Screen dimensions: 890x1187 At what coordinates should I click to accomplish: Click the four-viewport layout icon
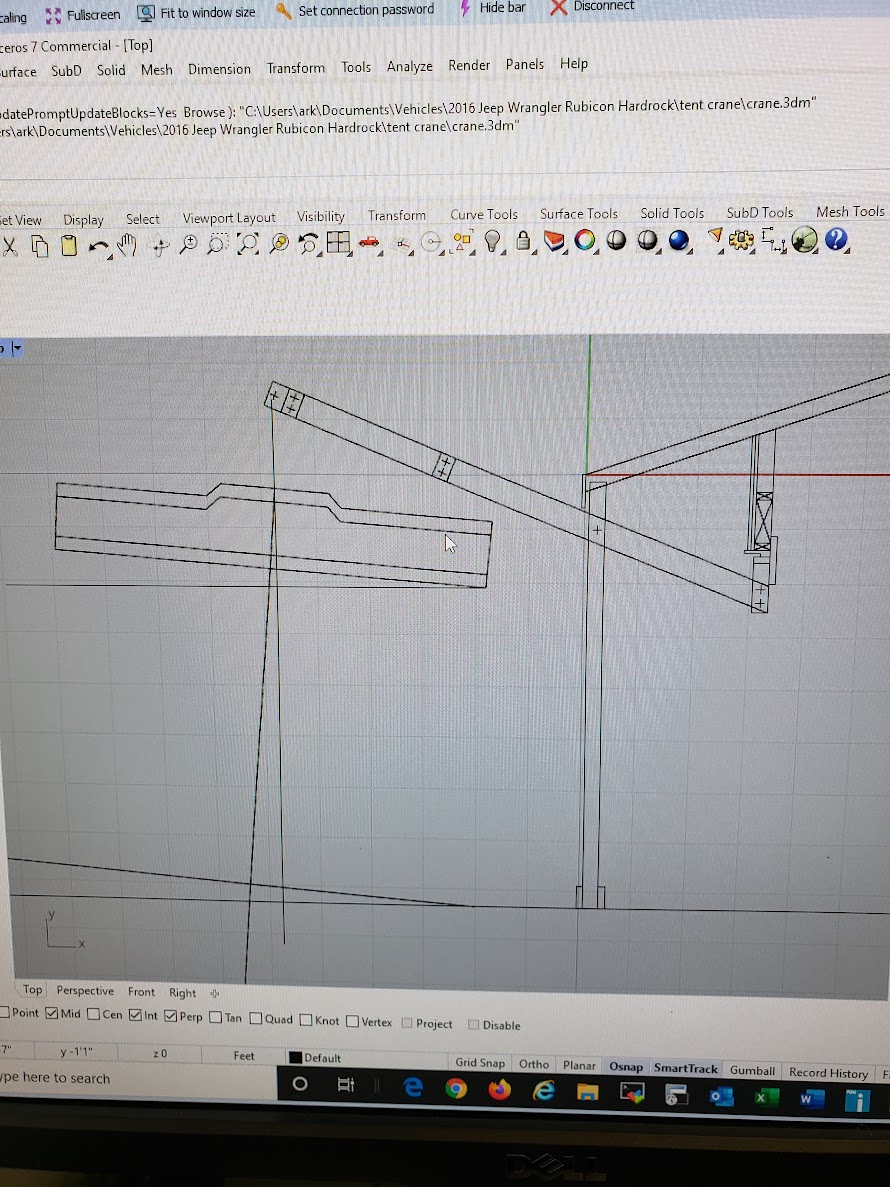click(x=339, y=243)
